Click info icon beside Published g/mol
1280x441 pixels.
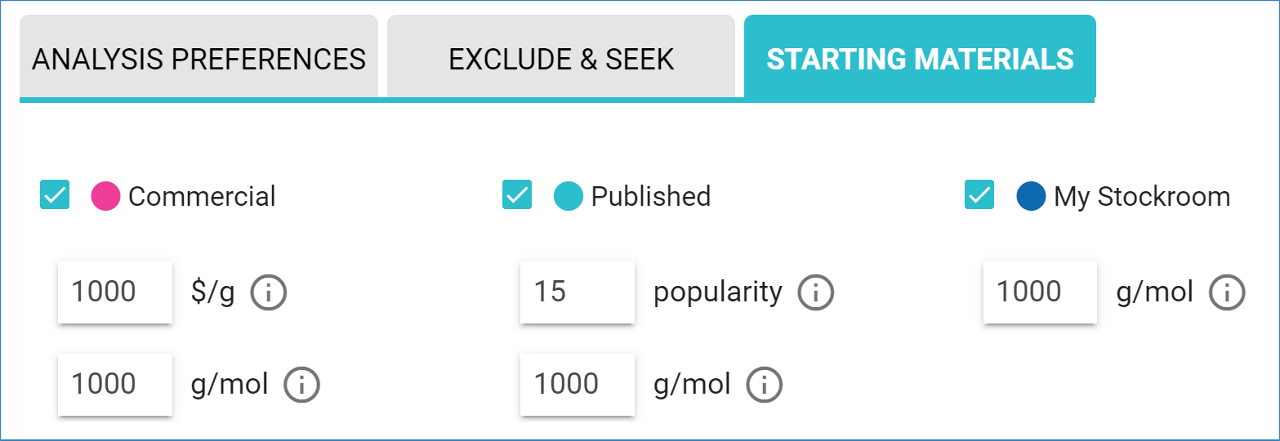(x=764, y=384)
